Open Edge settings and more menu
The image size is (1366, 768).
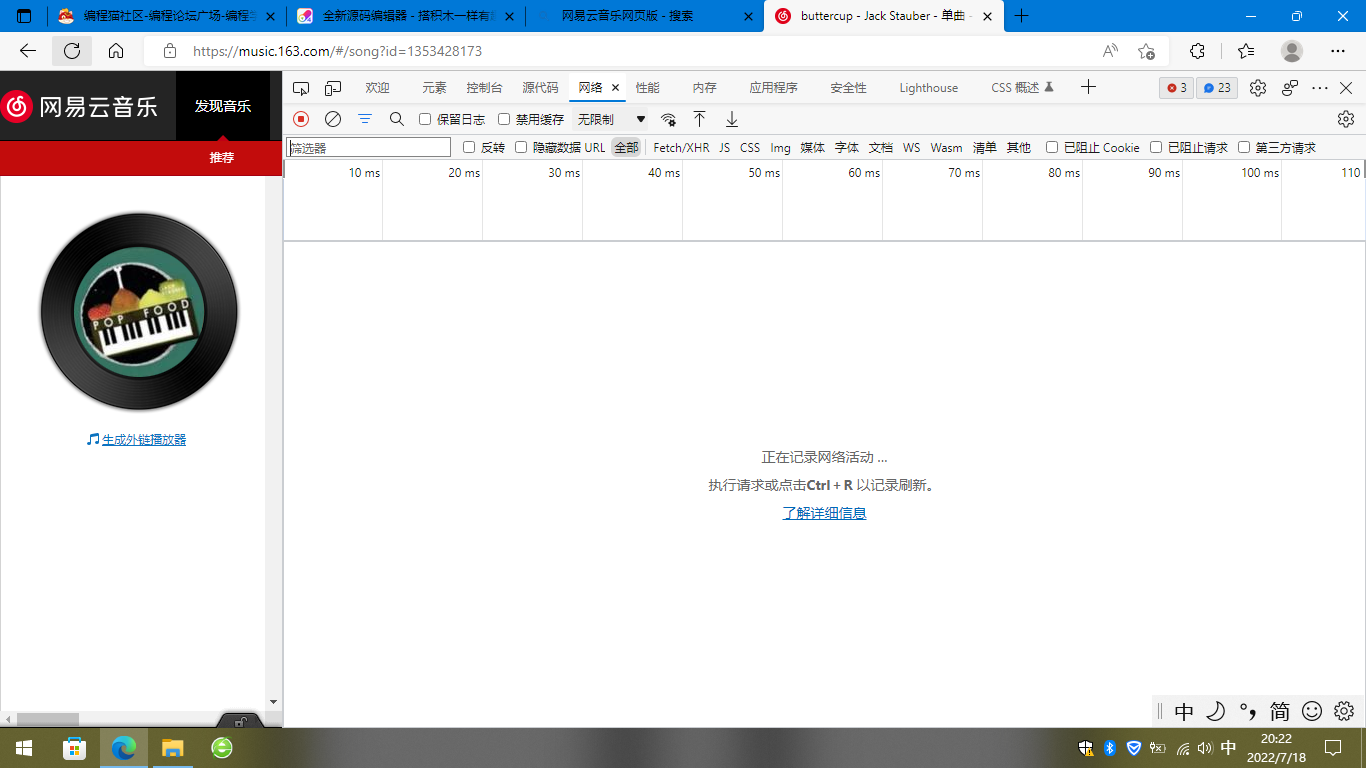(x=1338, y=51)
